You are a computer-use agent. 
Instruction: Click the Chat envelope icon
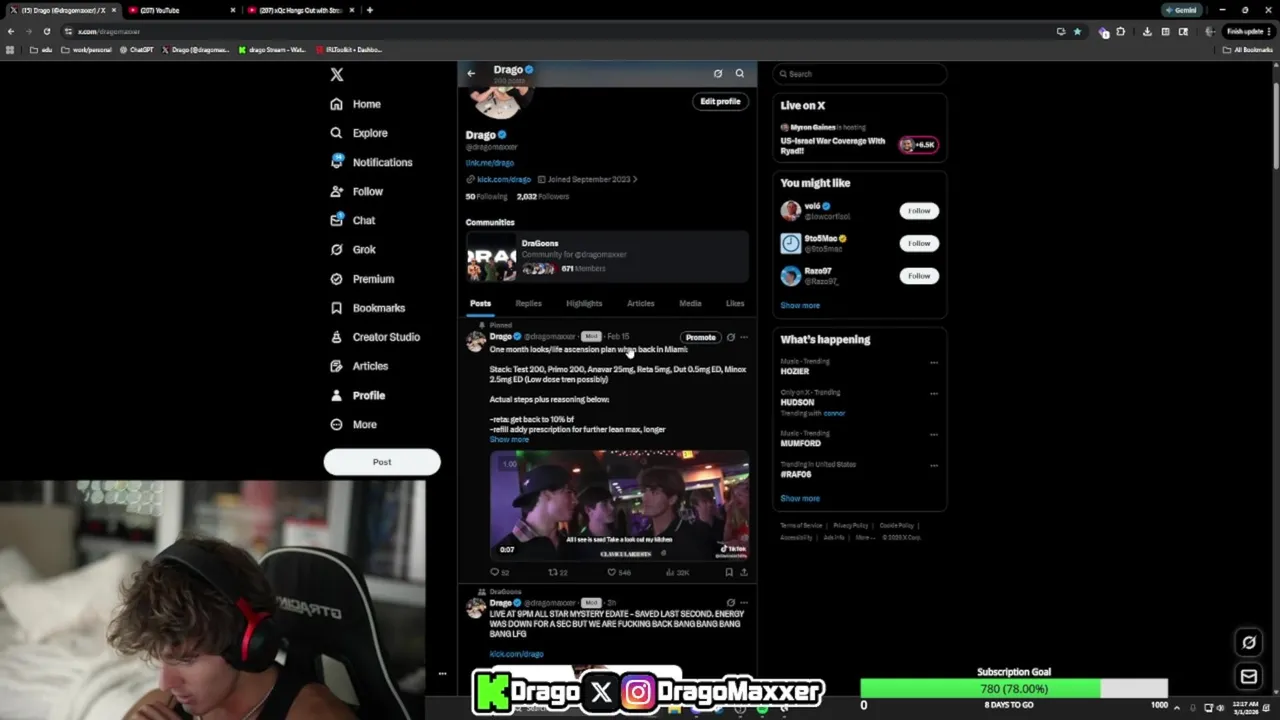click(x=336, y=220)
